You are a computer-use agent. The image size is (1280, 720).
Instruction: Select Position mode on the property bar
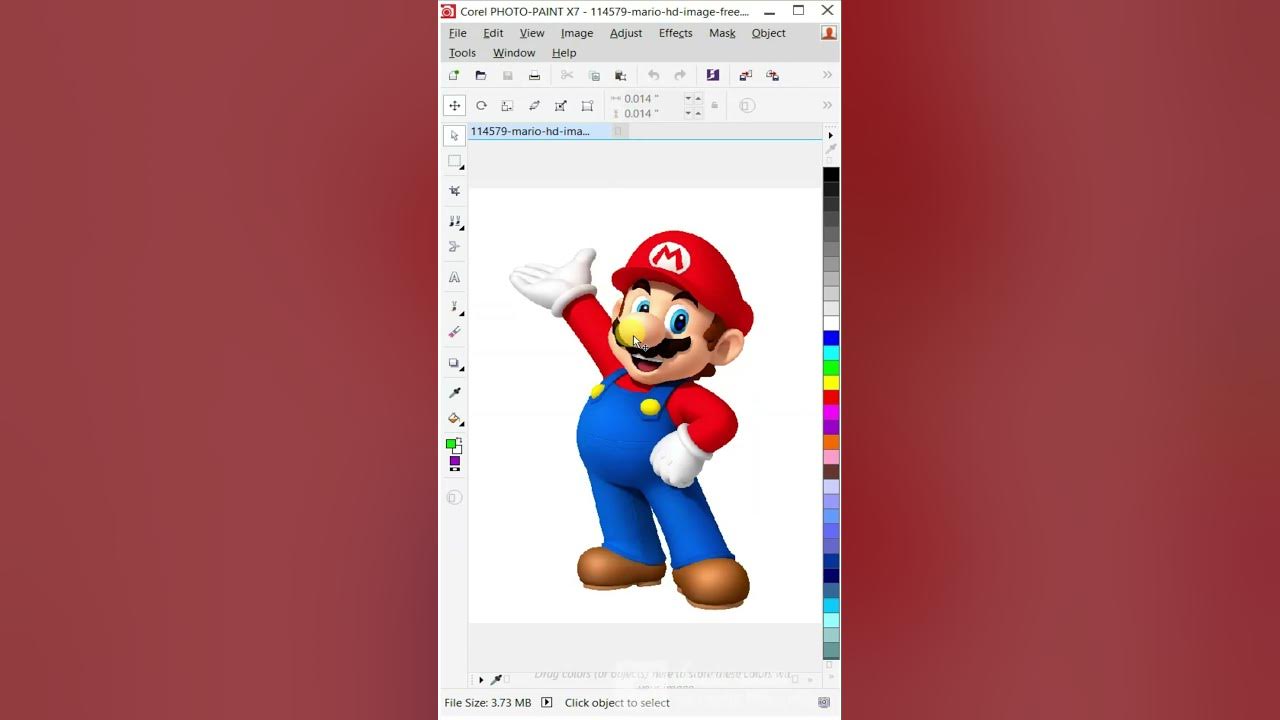click(x=454, y=105)
